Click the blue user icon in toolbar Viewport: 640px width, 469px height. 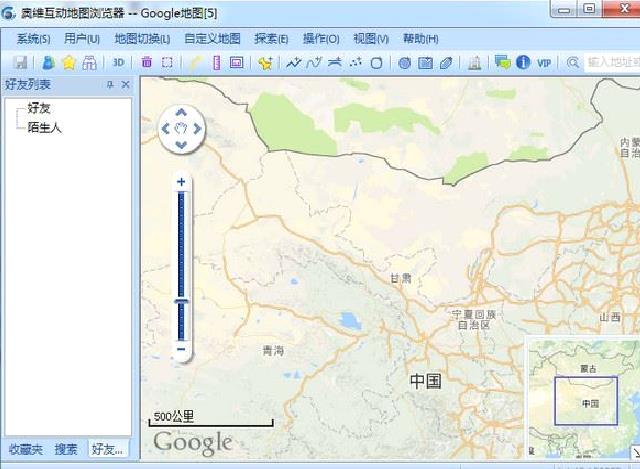click(49, 62)
